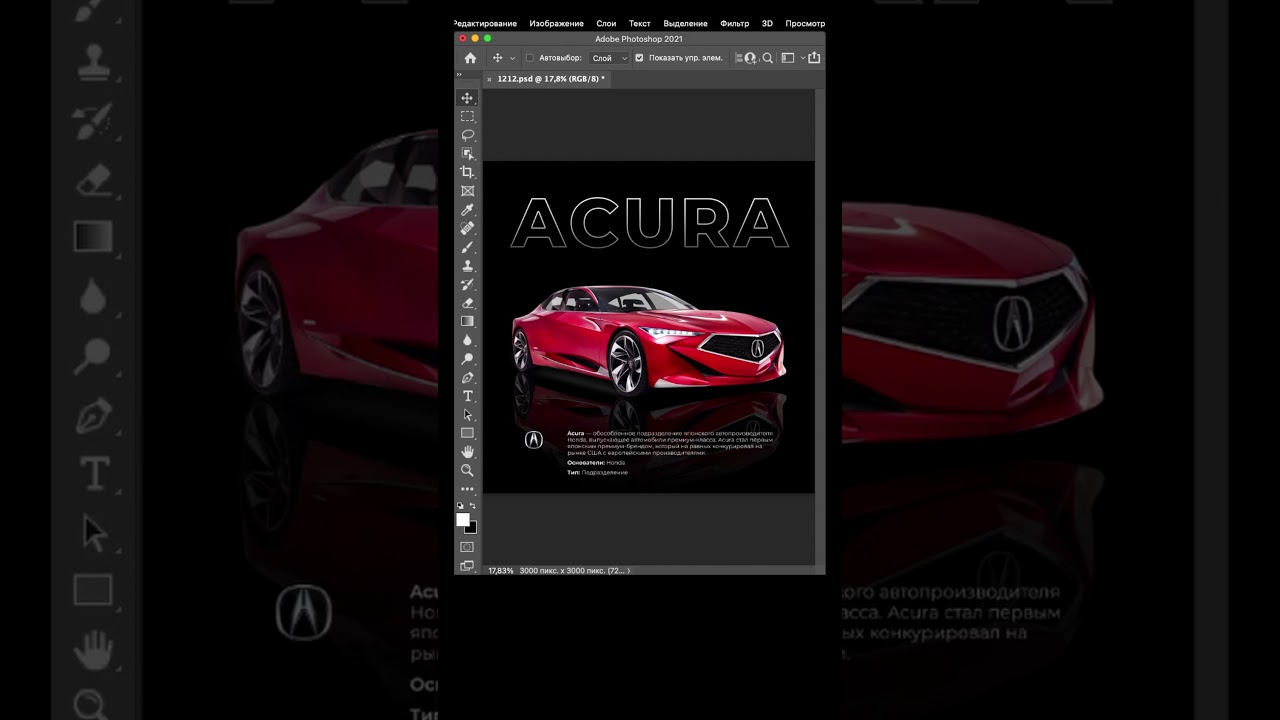Pick the white foreground color swatch
Viewport: 1280px width, 720px height.
463,520
